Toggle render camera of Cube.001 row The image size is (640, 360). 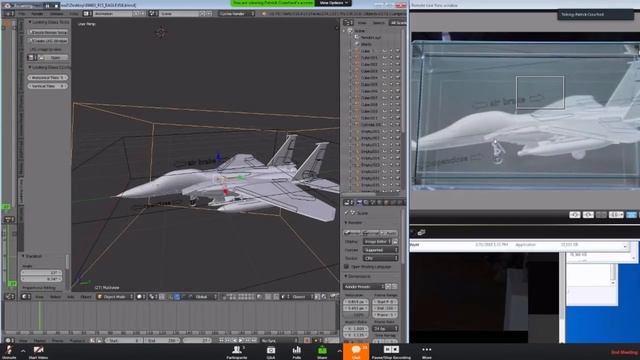click(397, 58)
